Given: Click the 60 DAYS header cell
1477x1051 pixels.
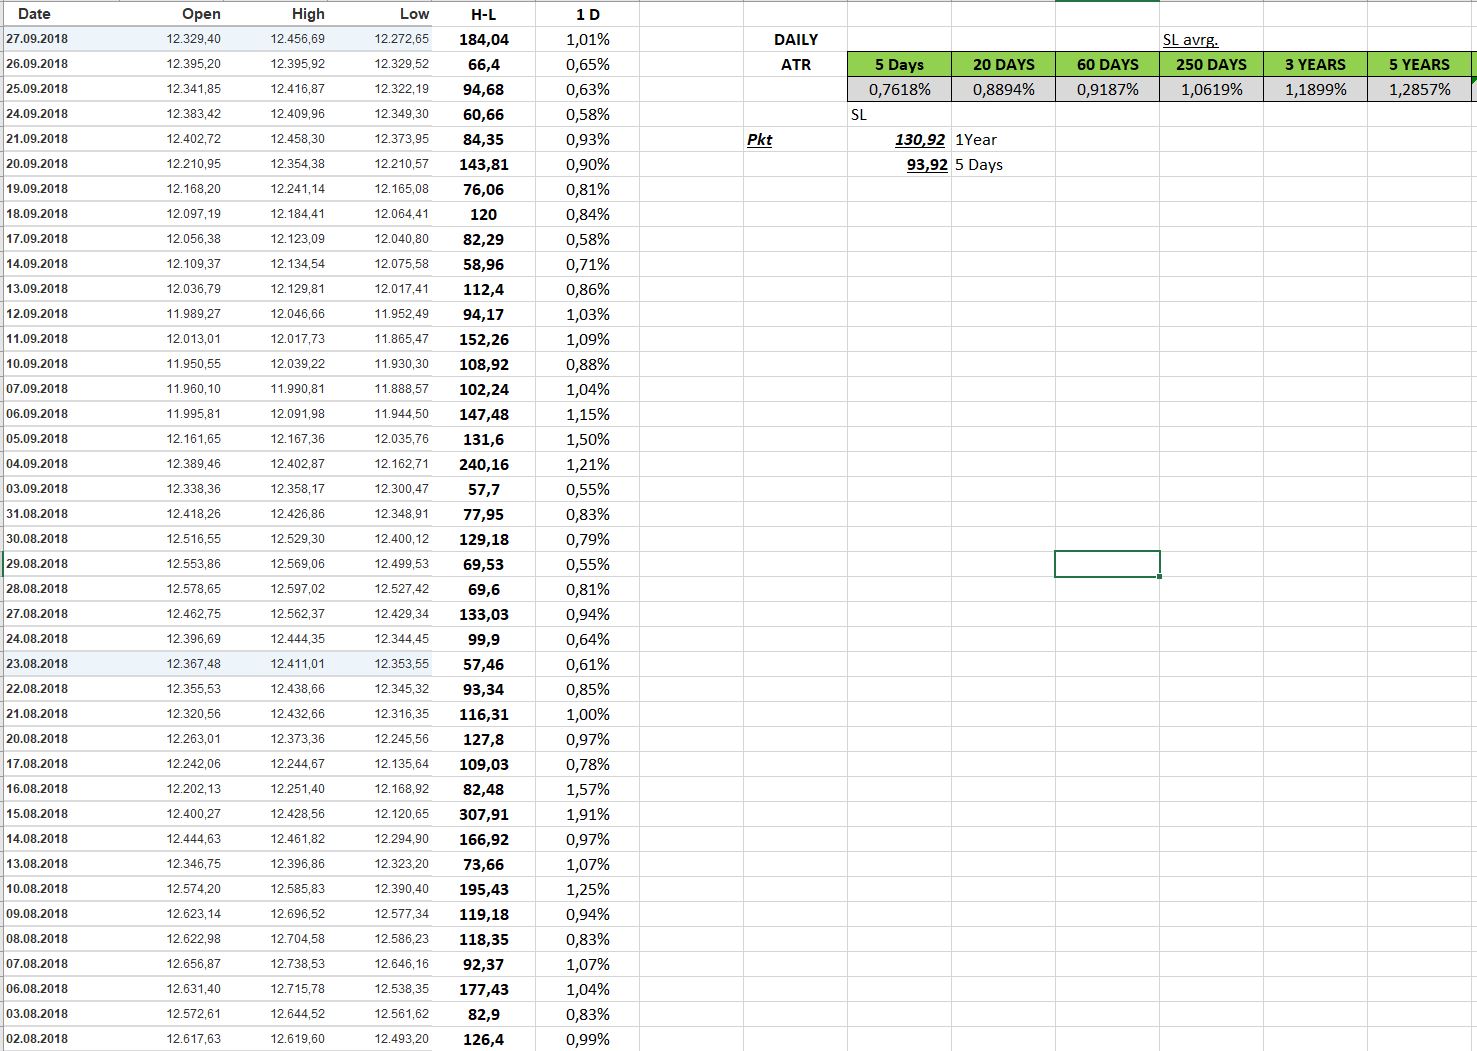Looking at the screenshot, I should point(1107,64).
